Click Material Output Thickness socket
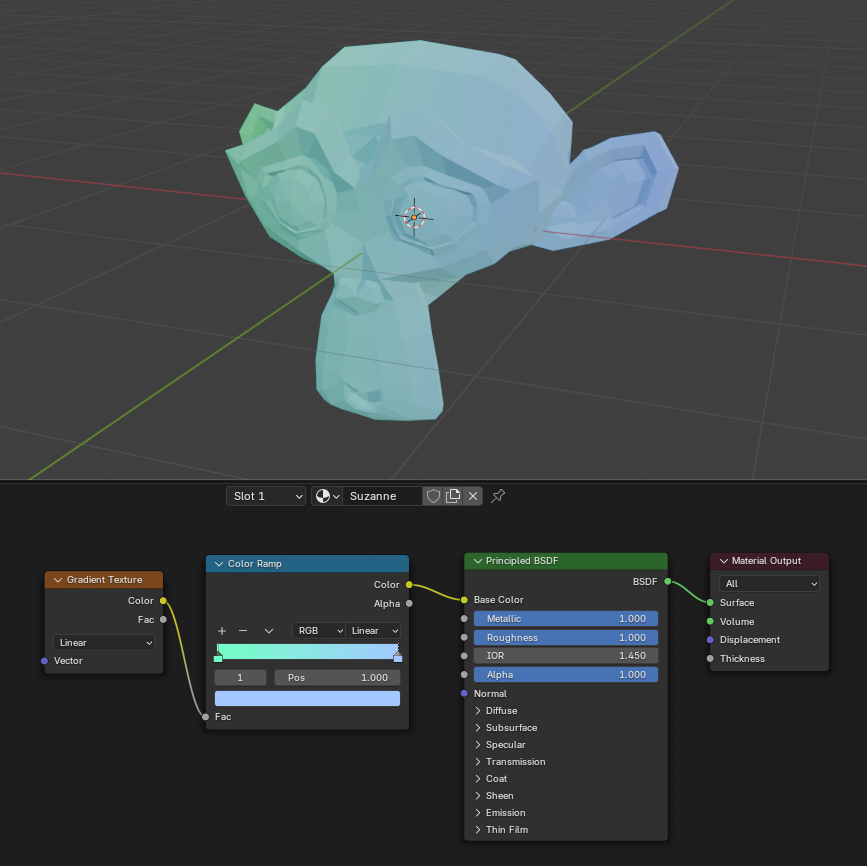The height and width of the screenshot is (866, 867). pos(710,659)
